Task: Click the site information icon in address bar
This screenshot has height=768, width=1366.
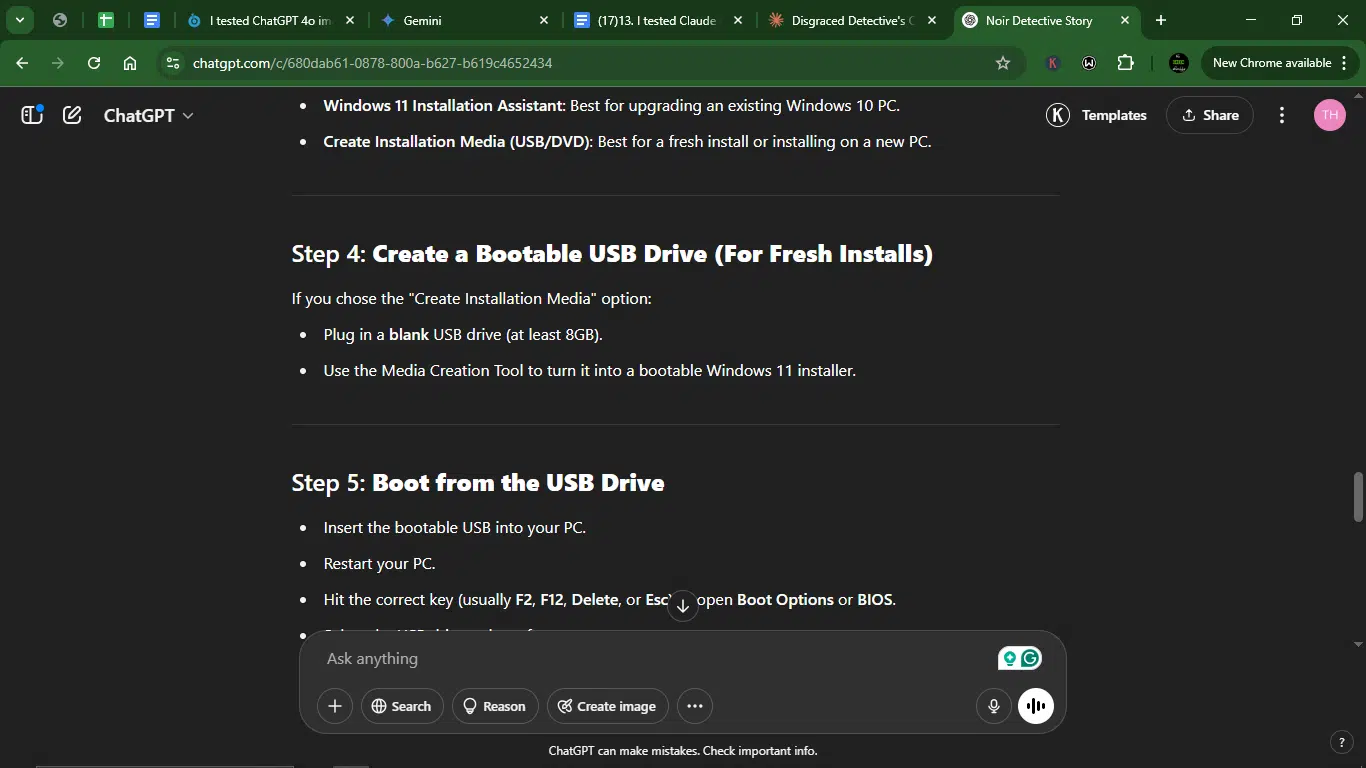Action: click(x=173, y=63)
